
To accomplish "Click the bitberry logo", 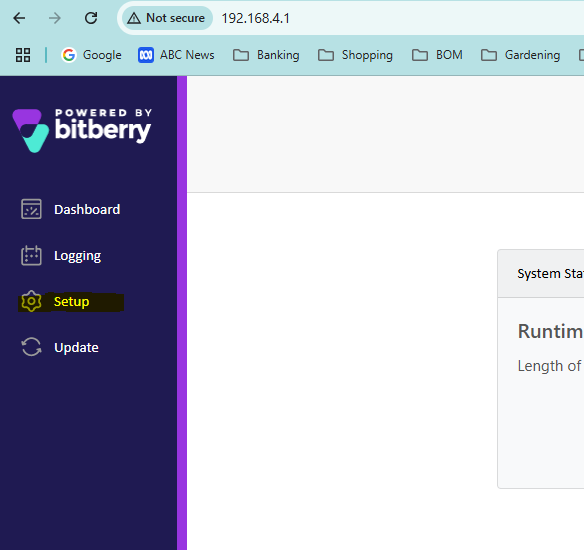I will coord(82,130).
